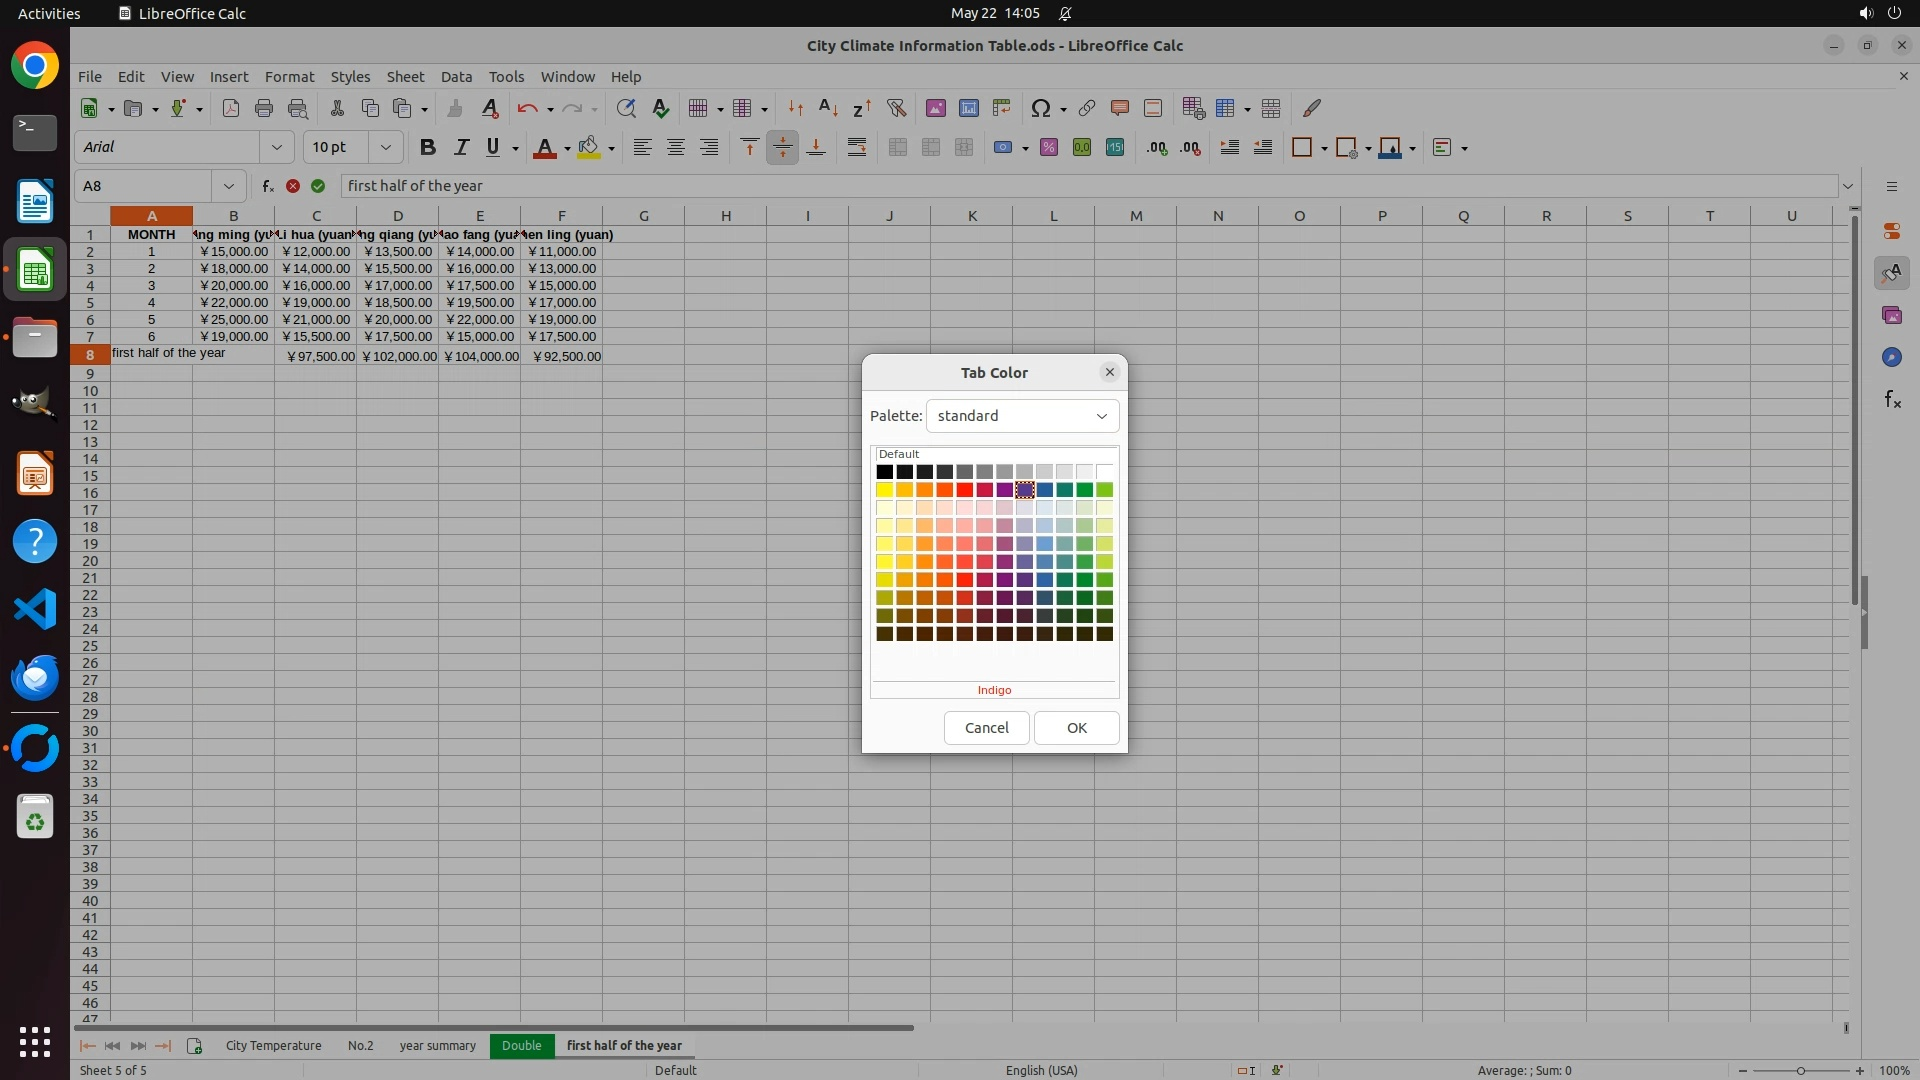
Task: Click the Insert Chart icon
Action: 968,108
